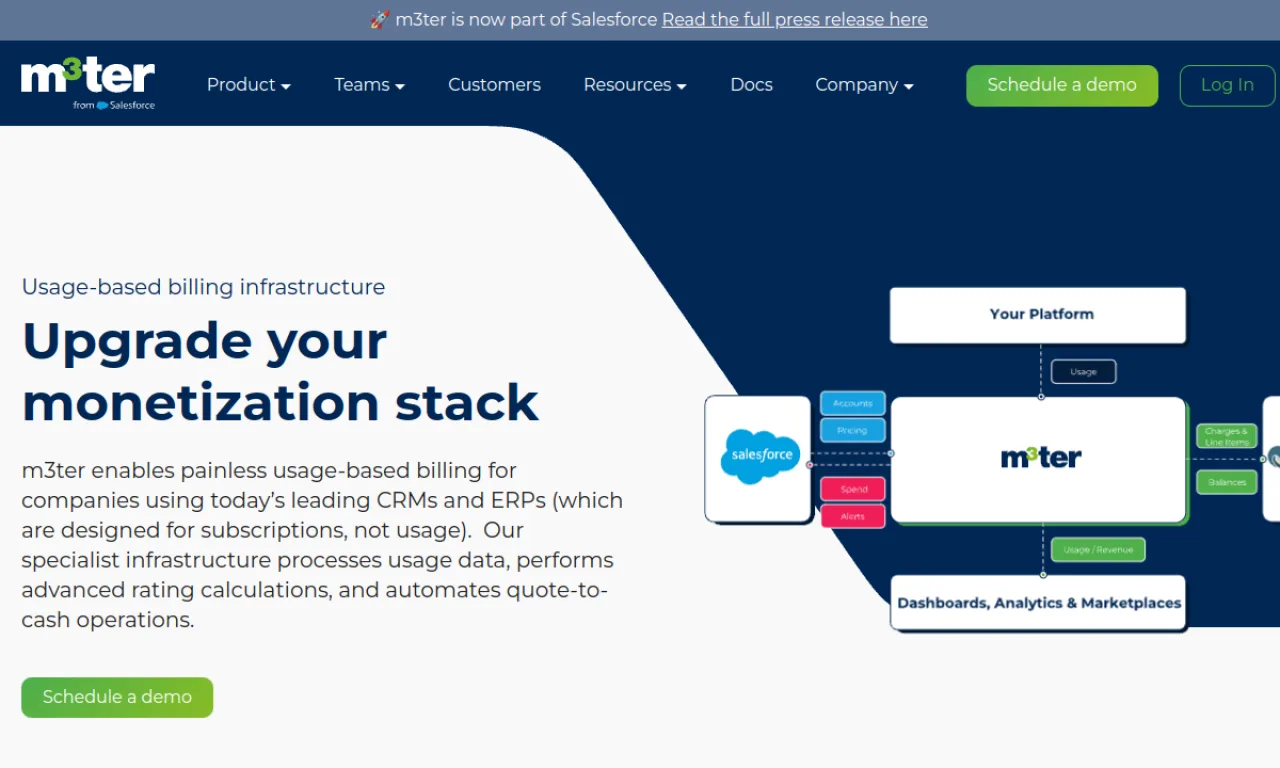Open the Product dropdown menu
1280x768 pixels.
[248, 85]
